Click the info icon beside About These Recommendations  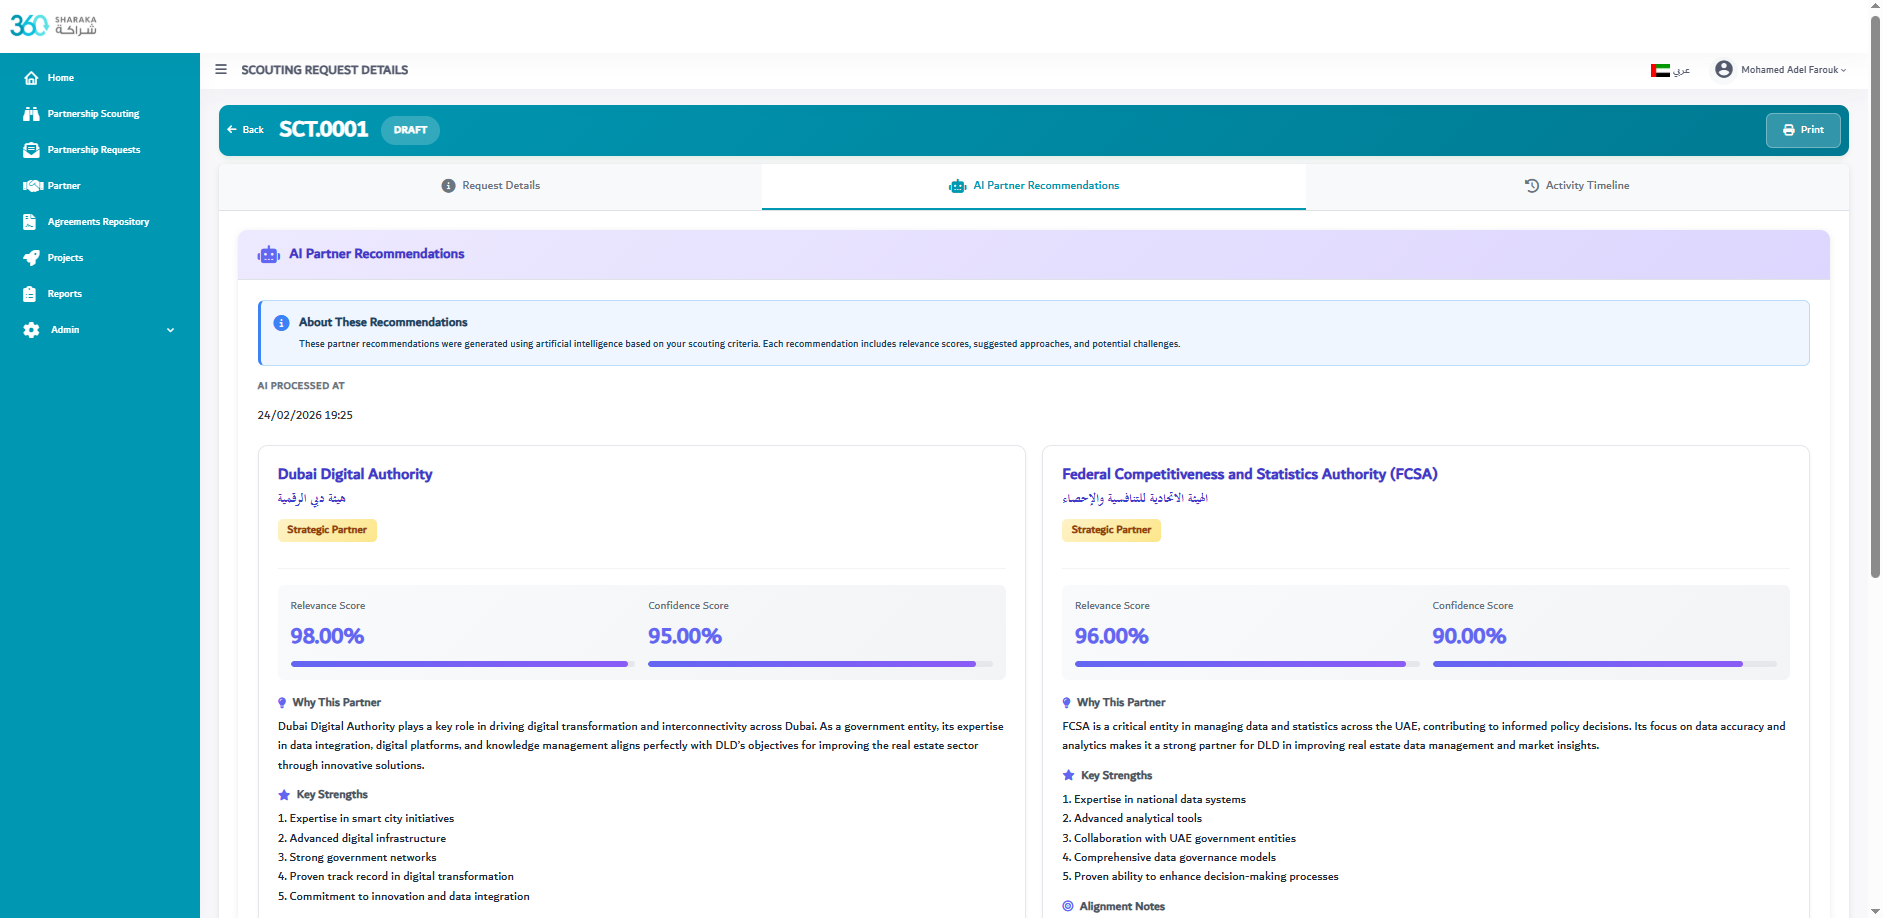pyautogui.click(x=281, y=323)
